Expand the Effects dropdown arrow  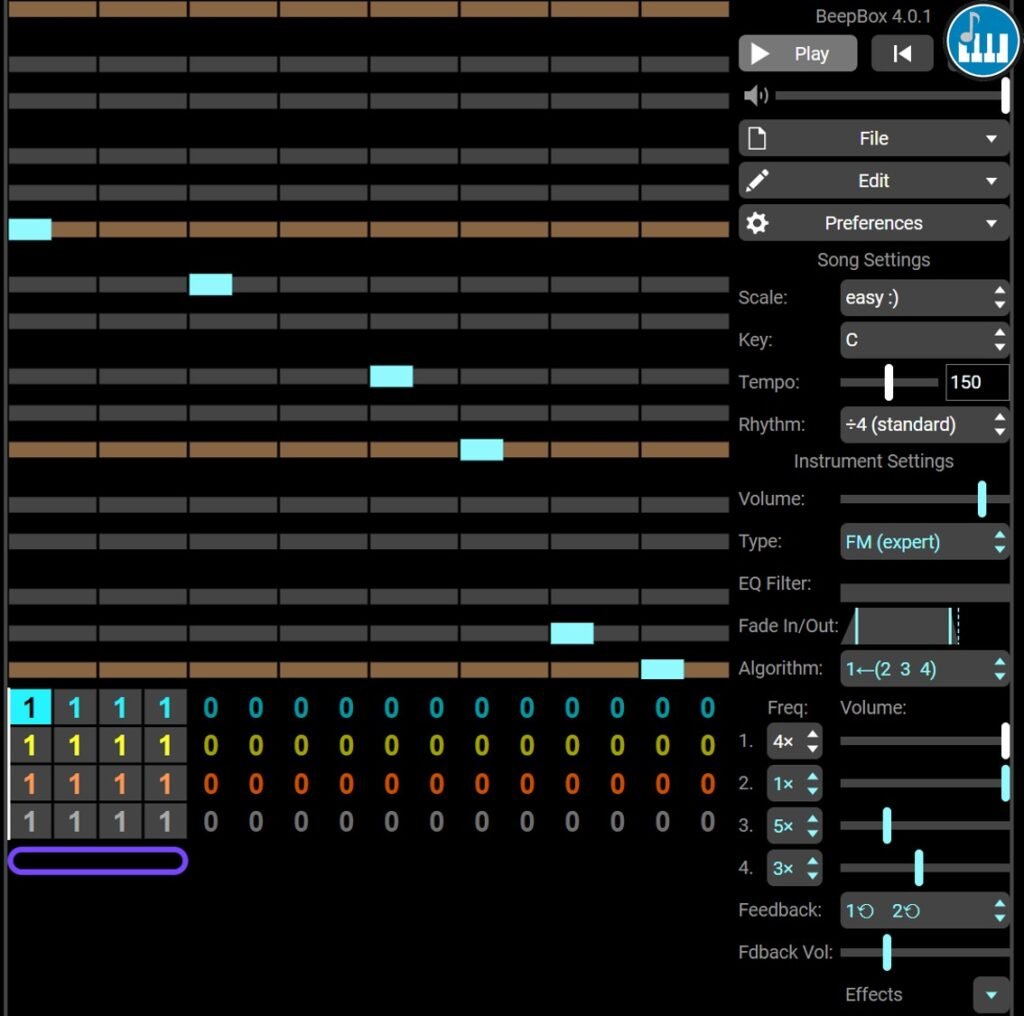tap(991, 994)
